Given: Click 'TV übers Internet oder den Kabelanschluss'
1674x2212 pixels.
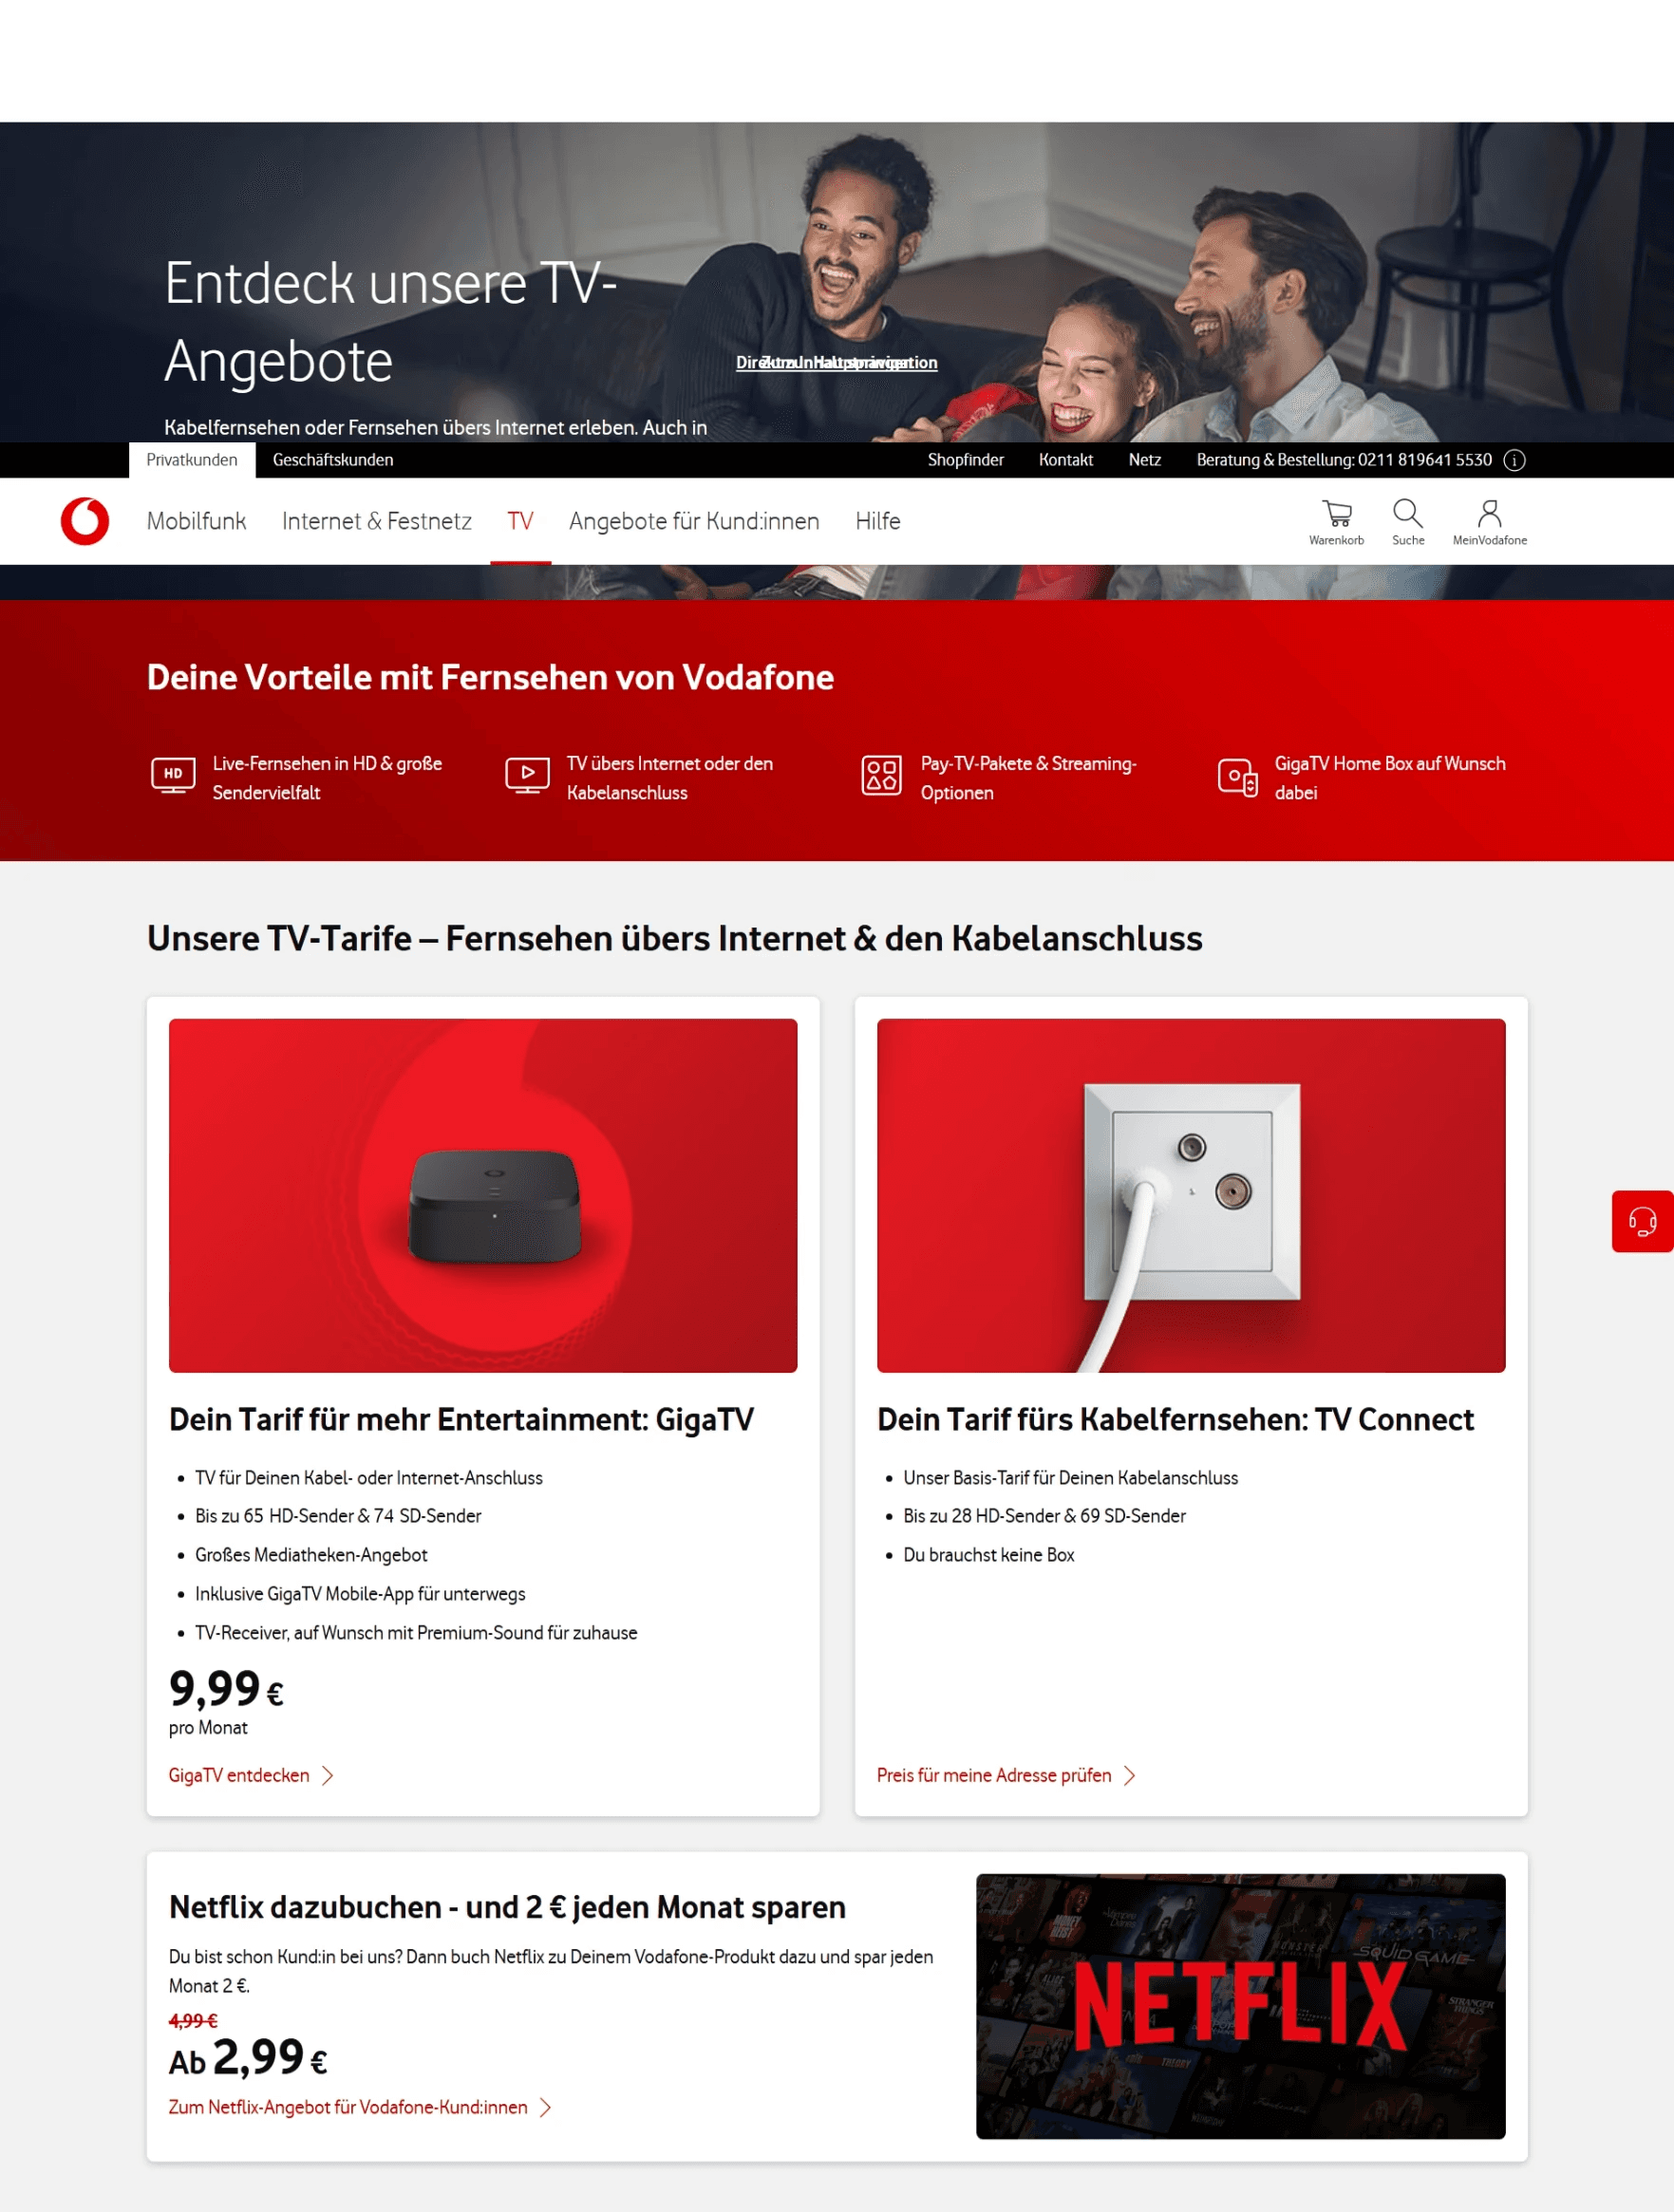Looking at the screenshot, I should point(669,778).
